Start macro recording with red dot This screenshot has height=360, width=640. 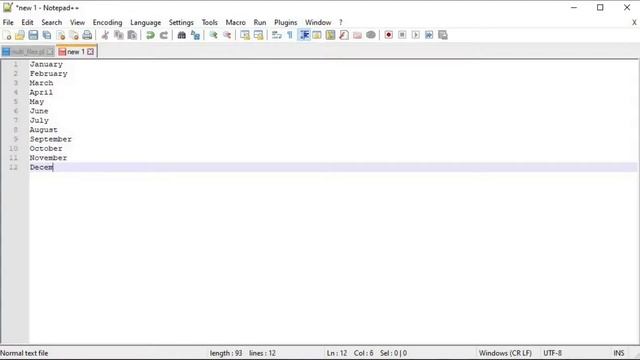pyautogui.click(x=389, y=35)
